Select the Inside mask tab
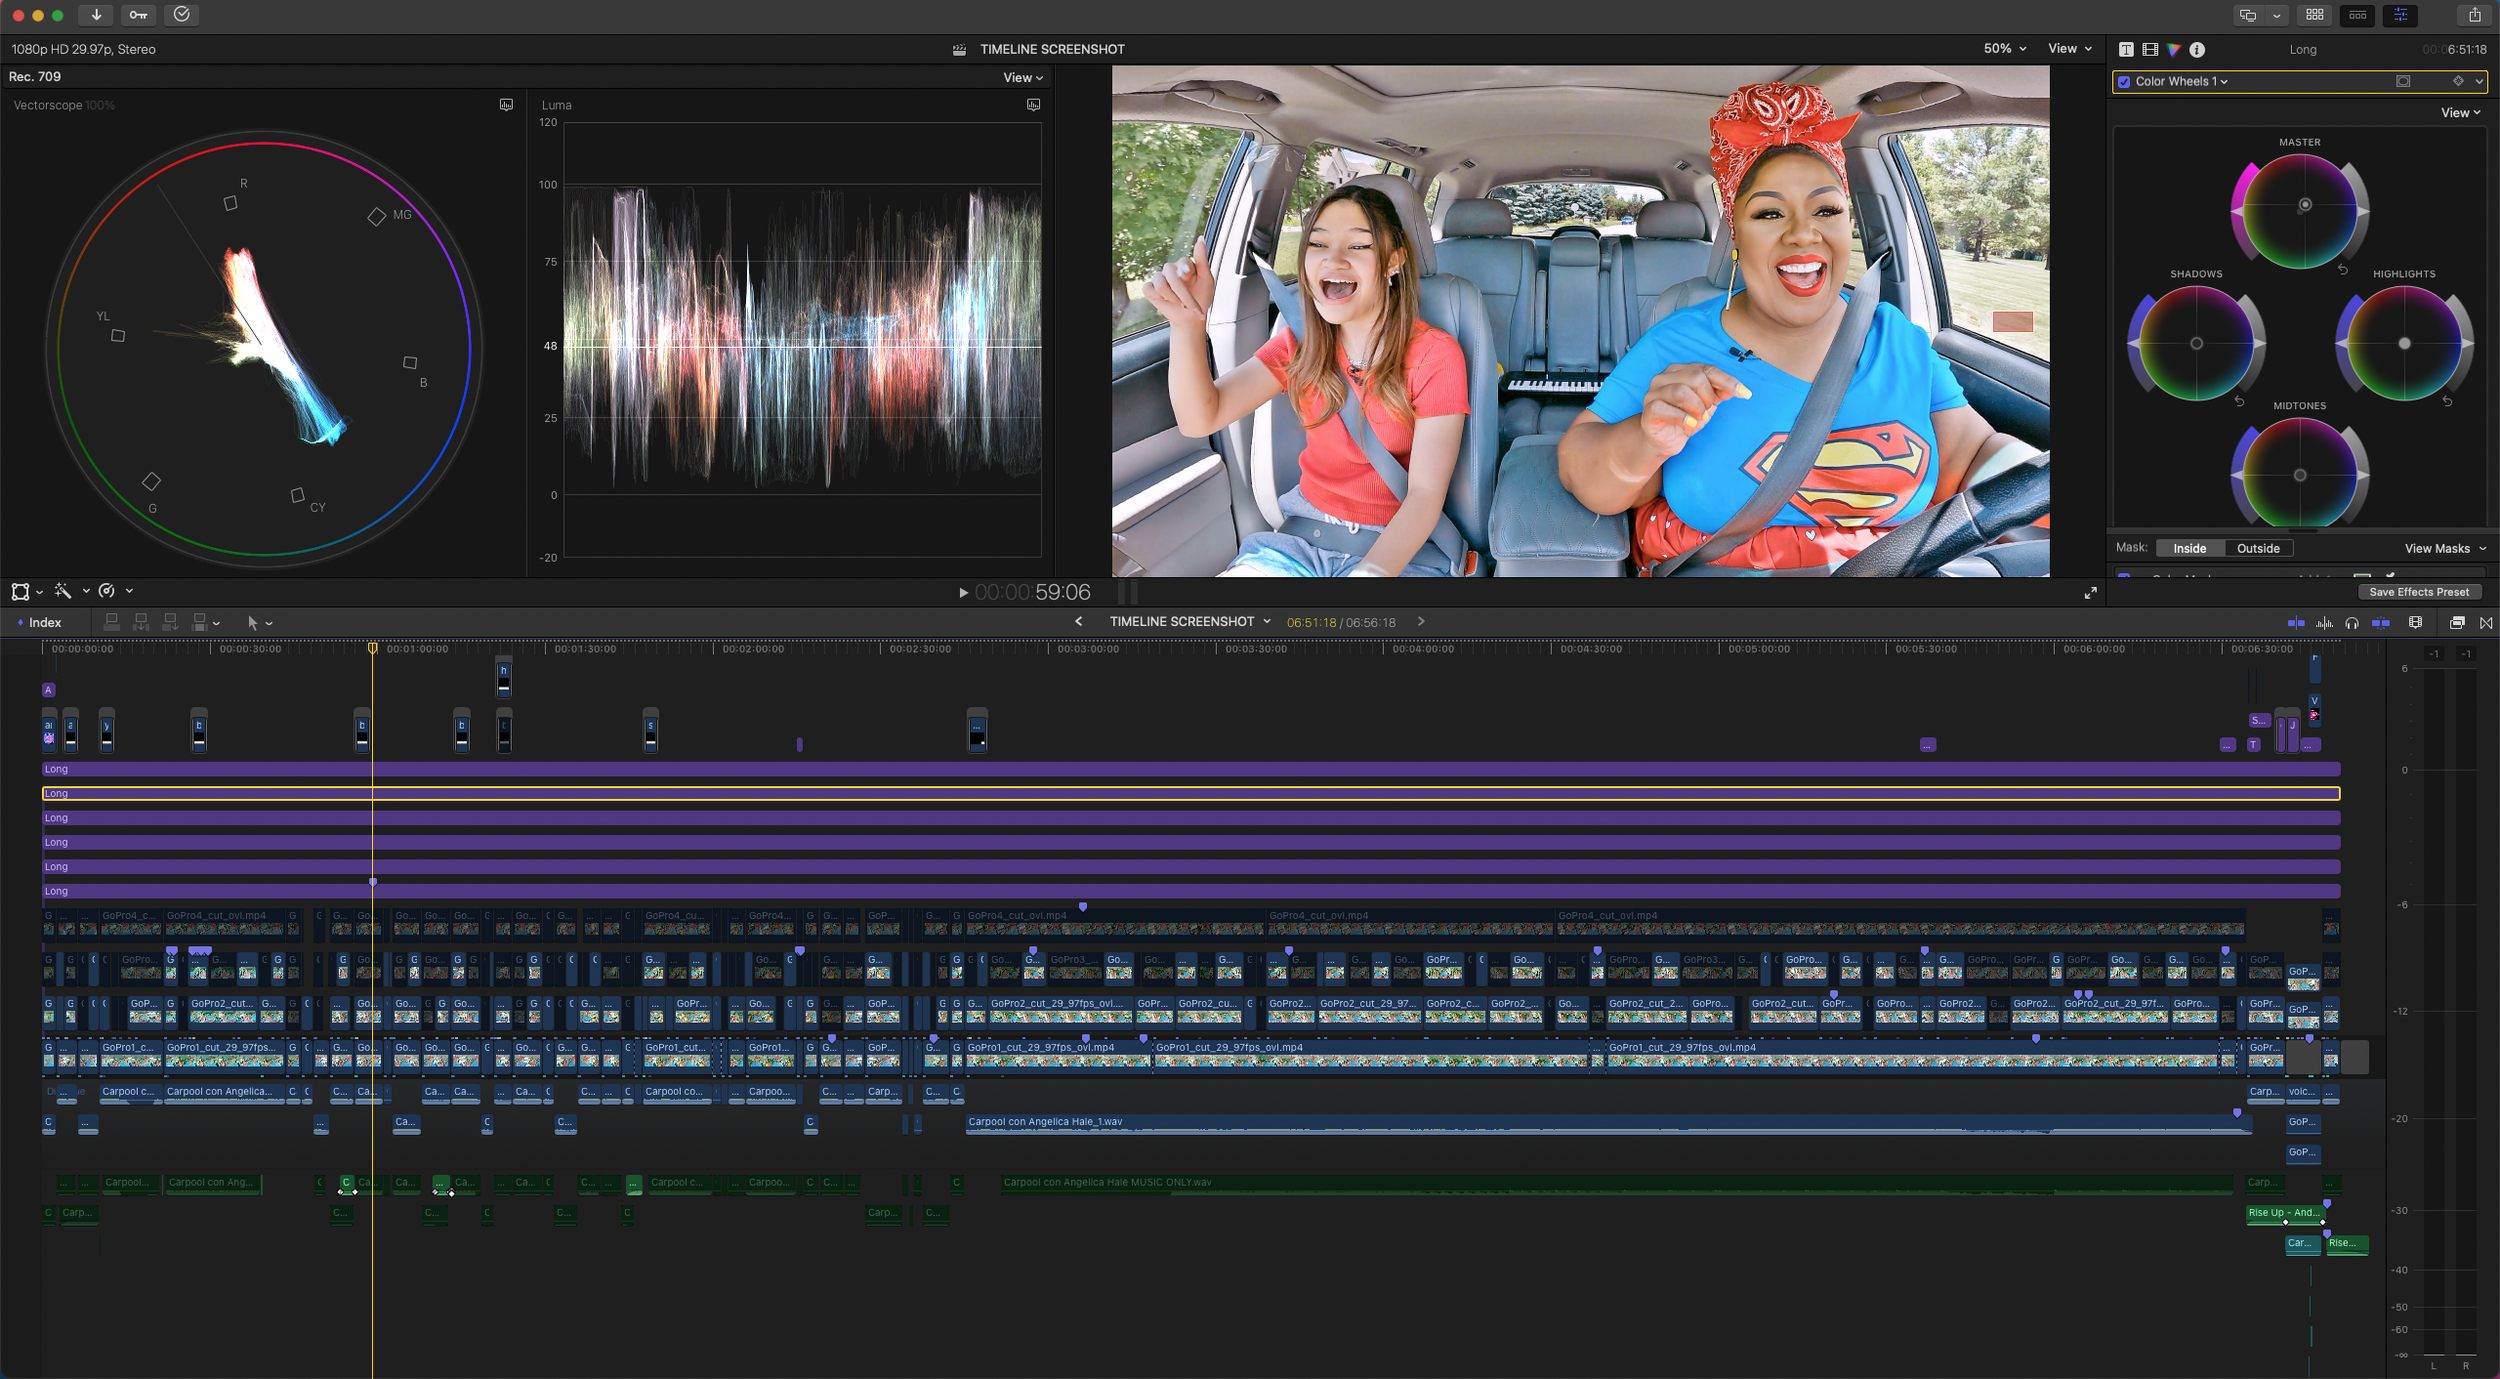 pos(2189,548)
